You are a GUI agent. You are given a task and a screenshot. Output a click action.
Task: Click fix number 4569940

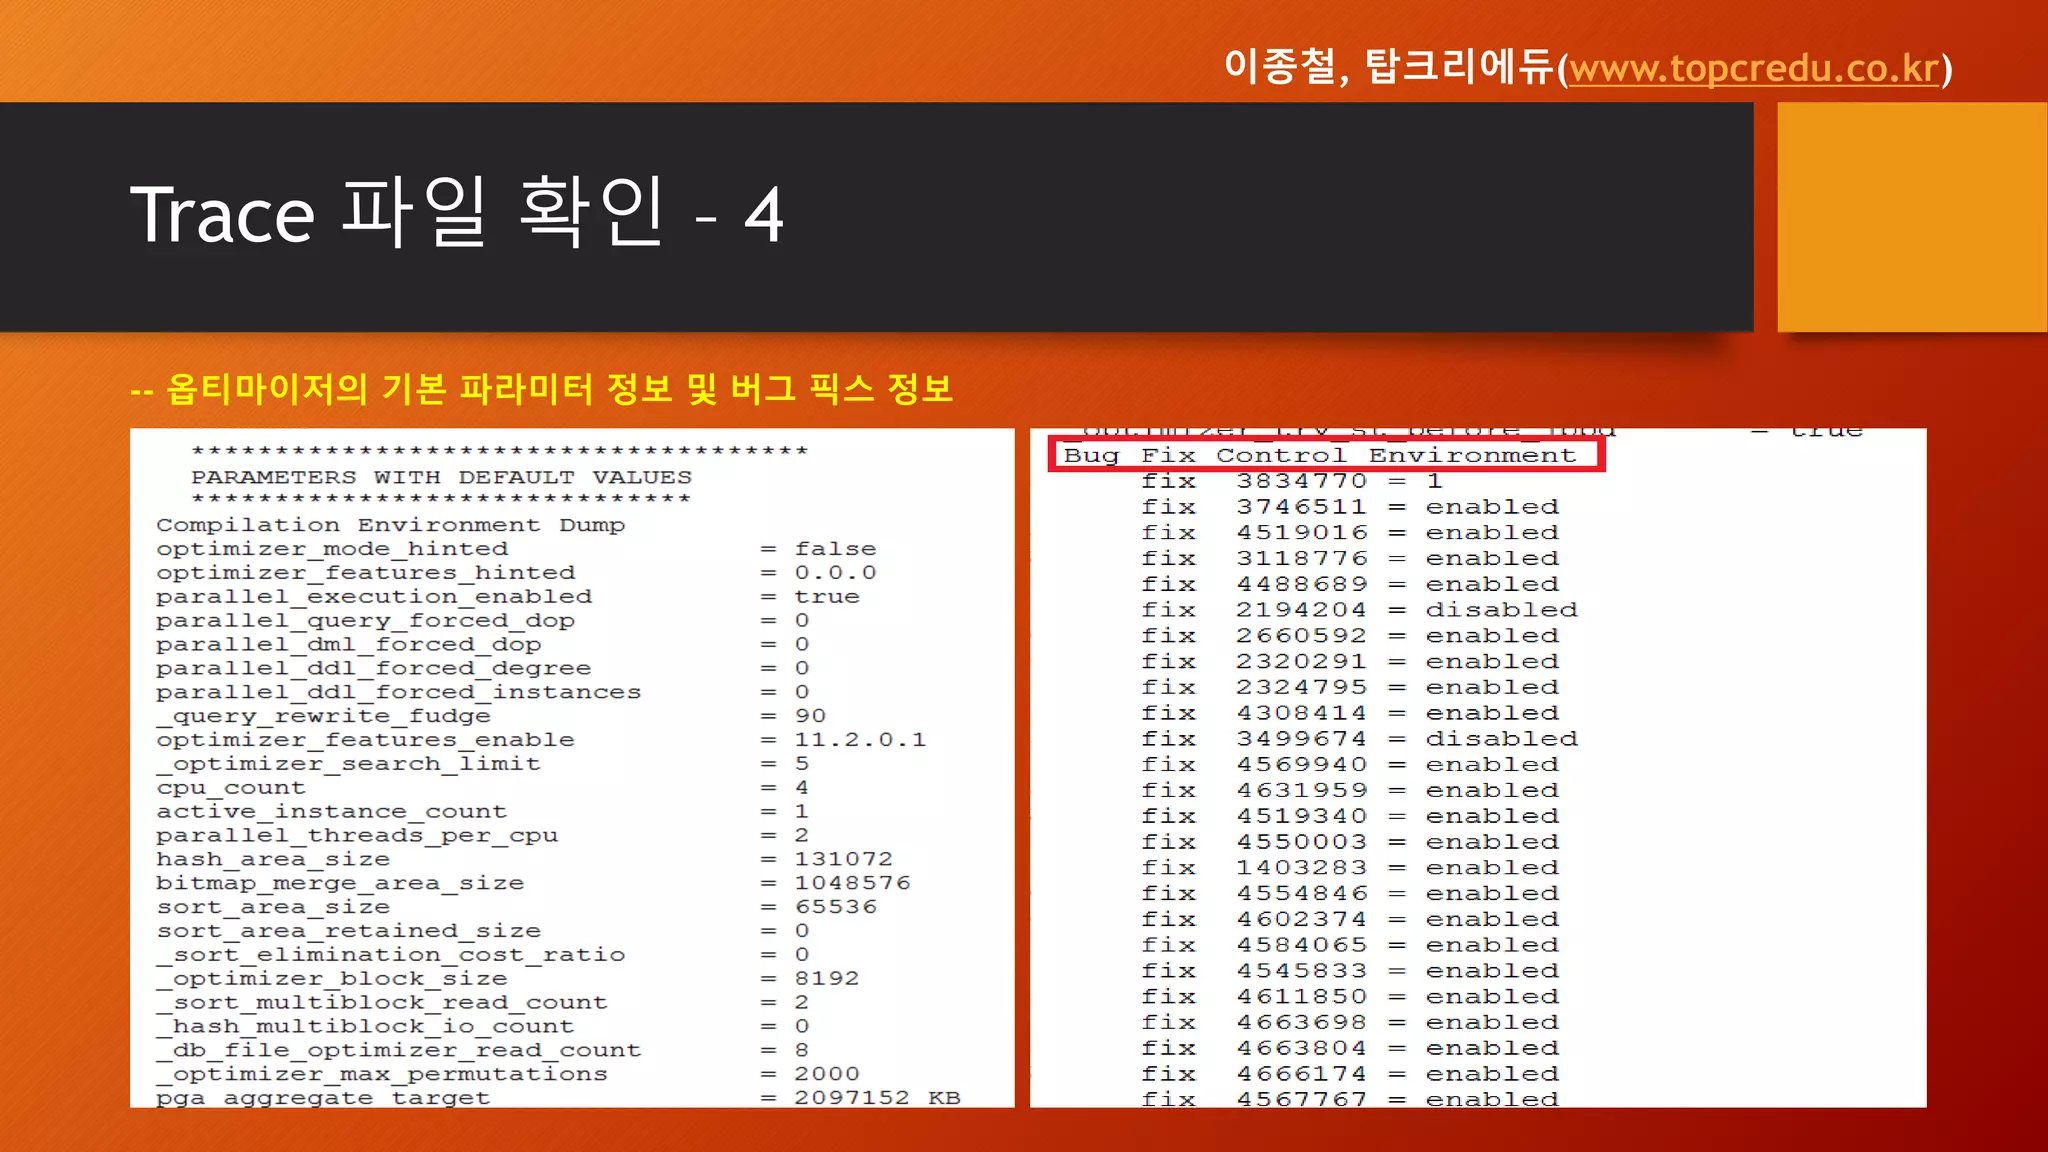1302,765
